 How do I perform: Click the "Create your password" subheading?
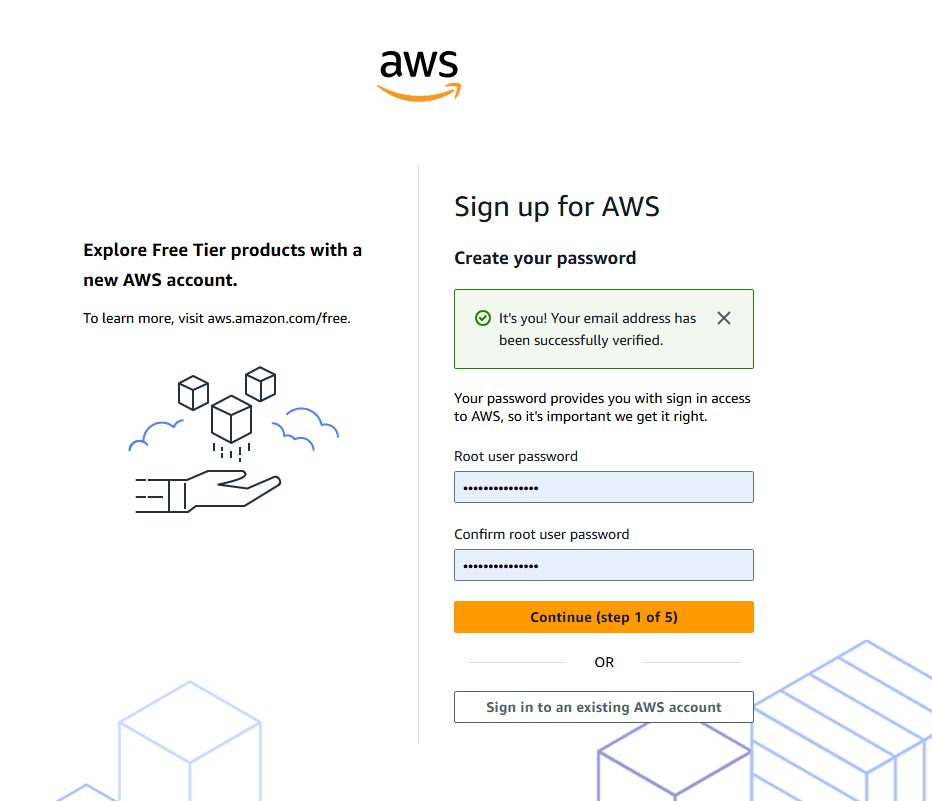[x=545, y=258]
